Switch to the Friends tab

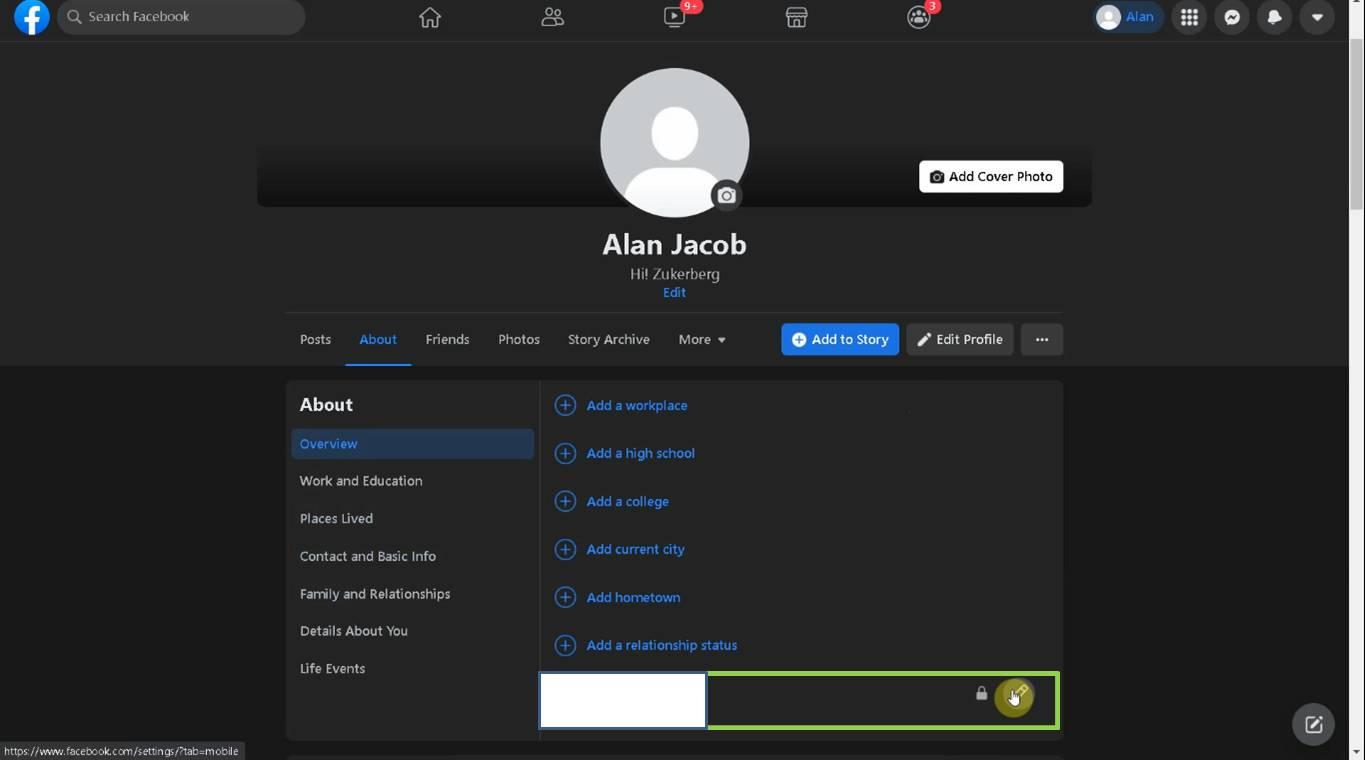click(x=447, y=339)
